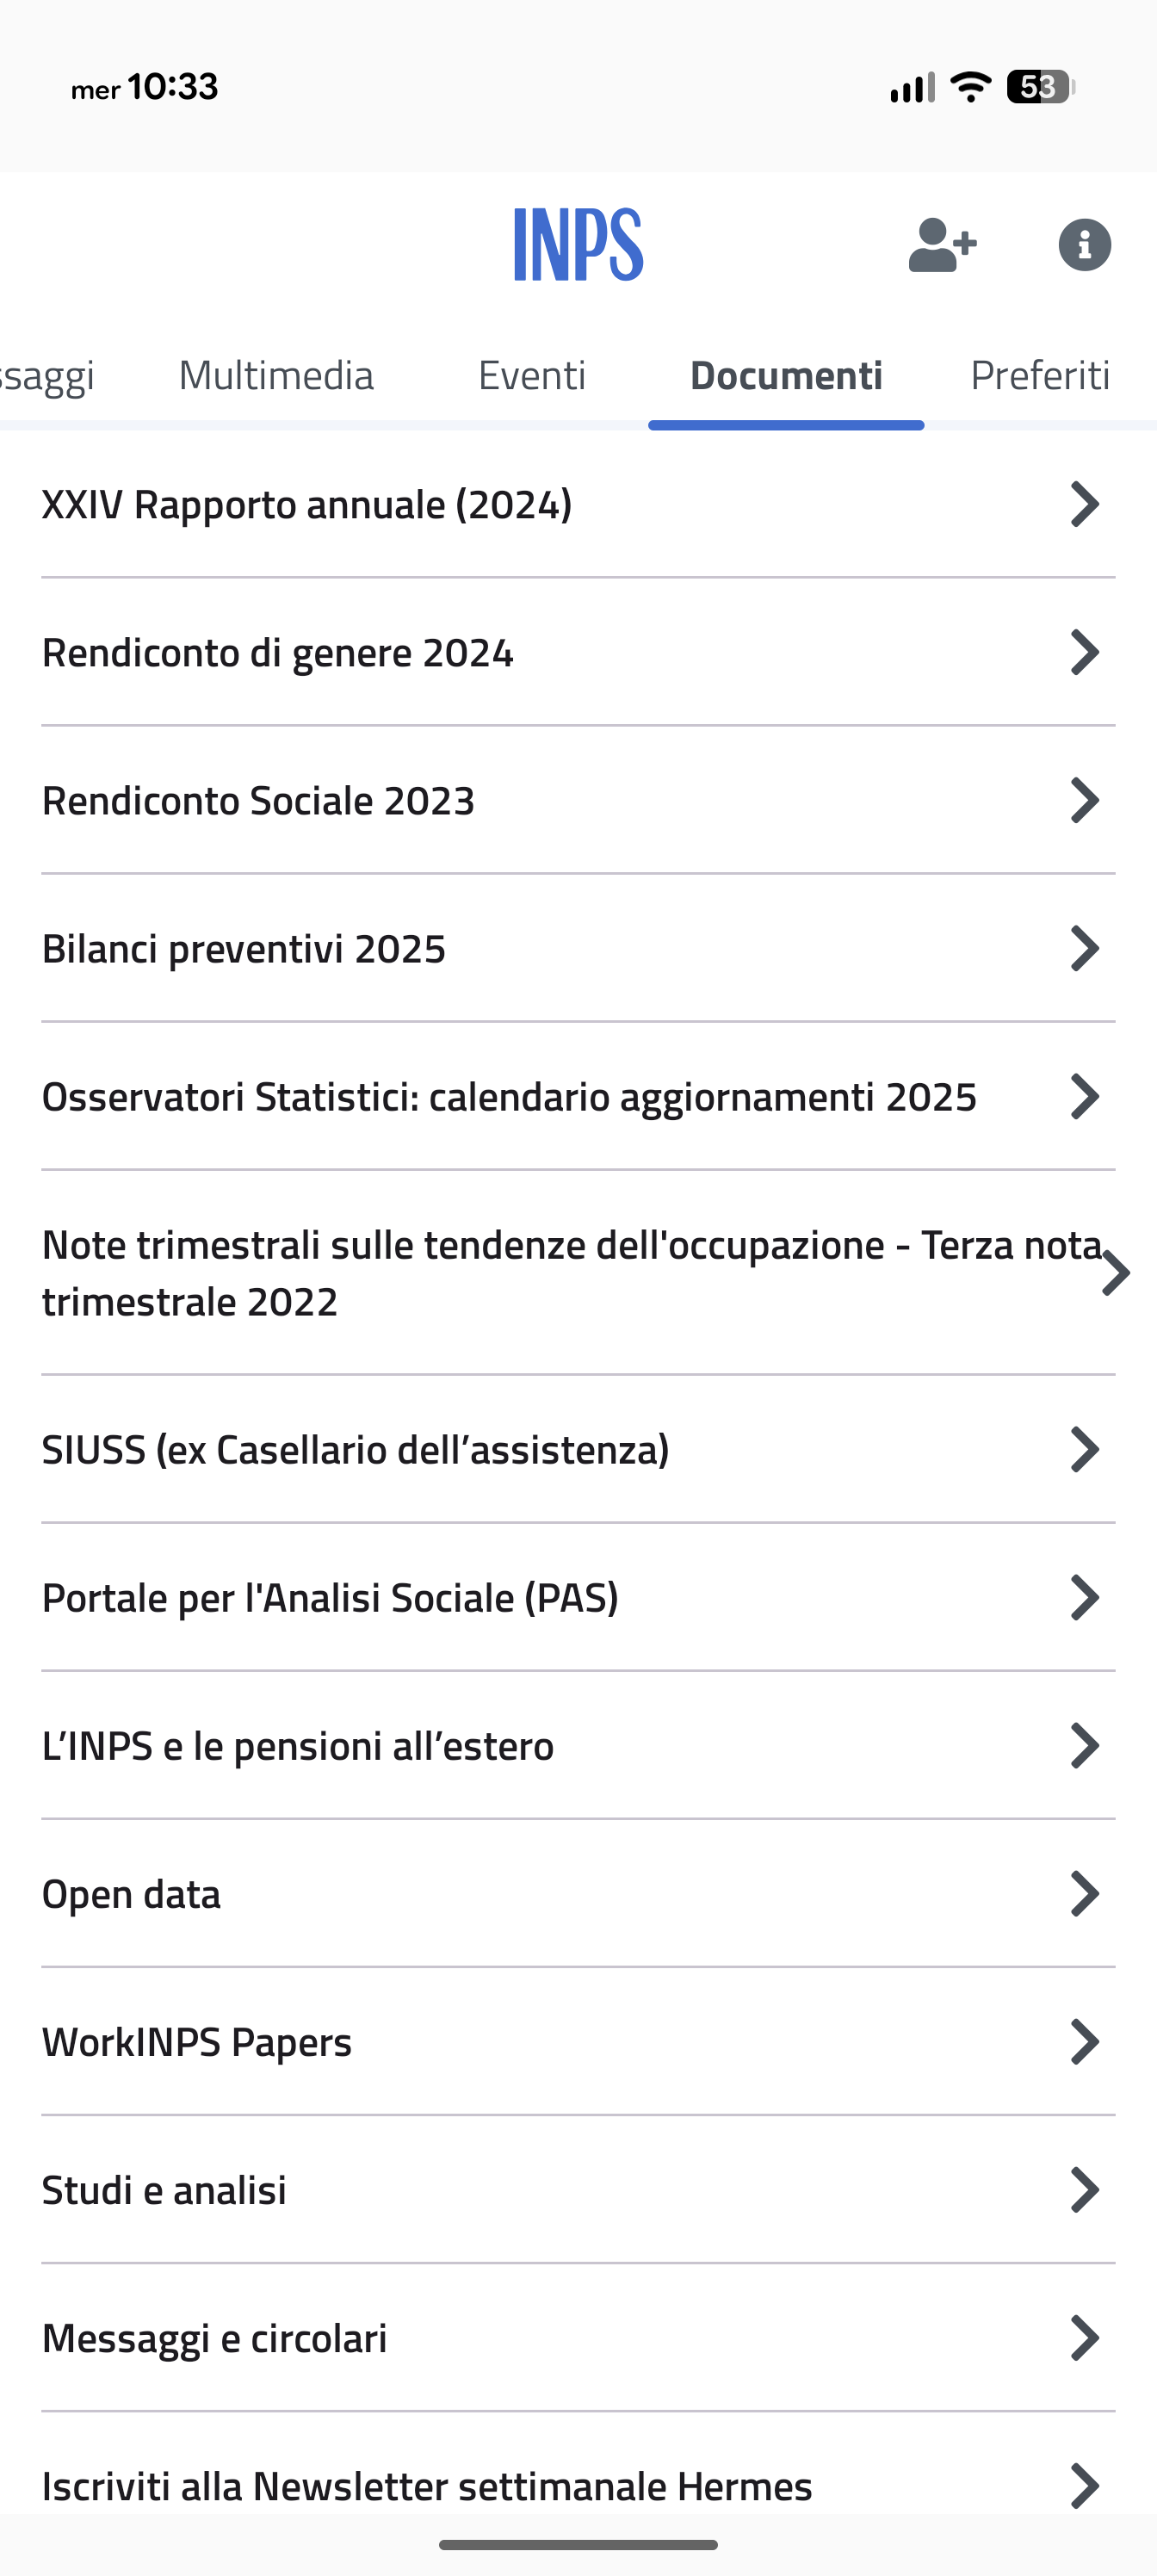The height and width of the screenshot is (2576, 1157).
Task: Switch to the Multimedia tab
Action: (x=276, y=376)
